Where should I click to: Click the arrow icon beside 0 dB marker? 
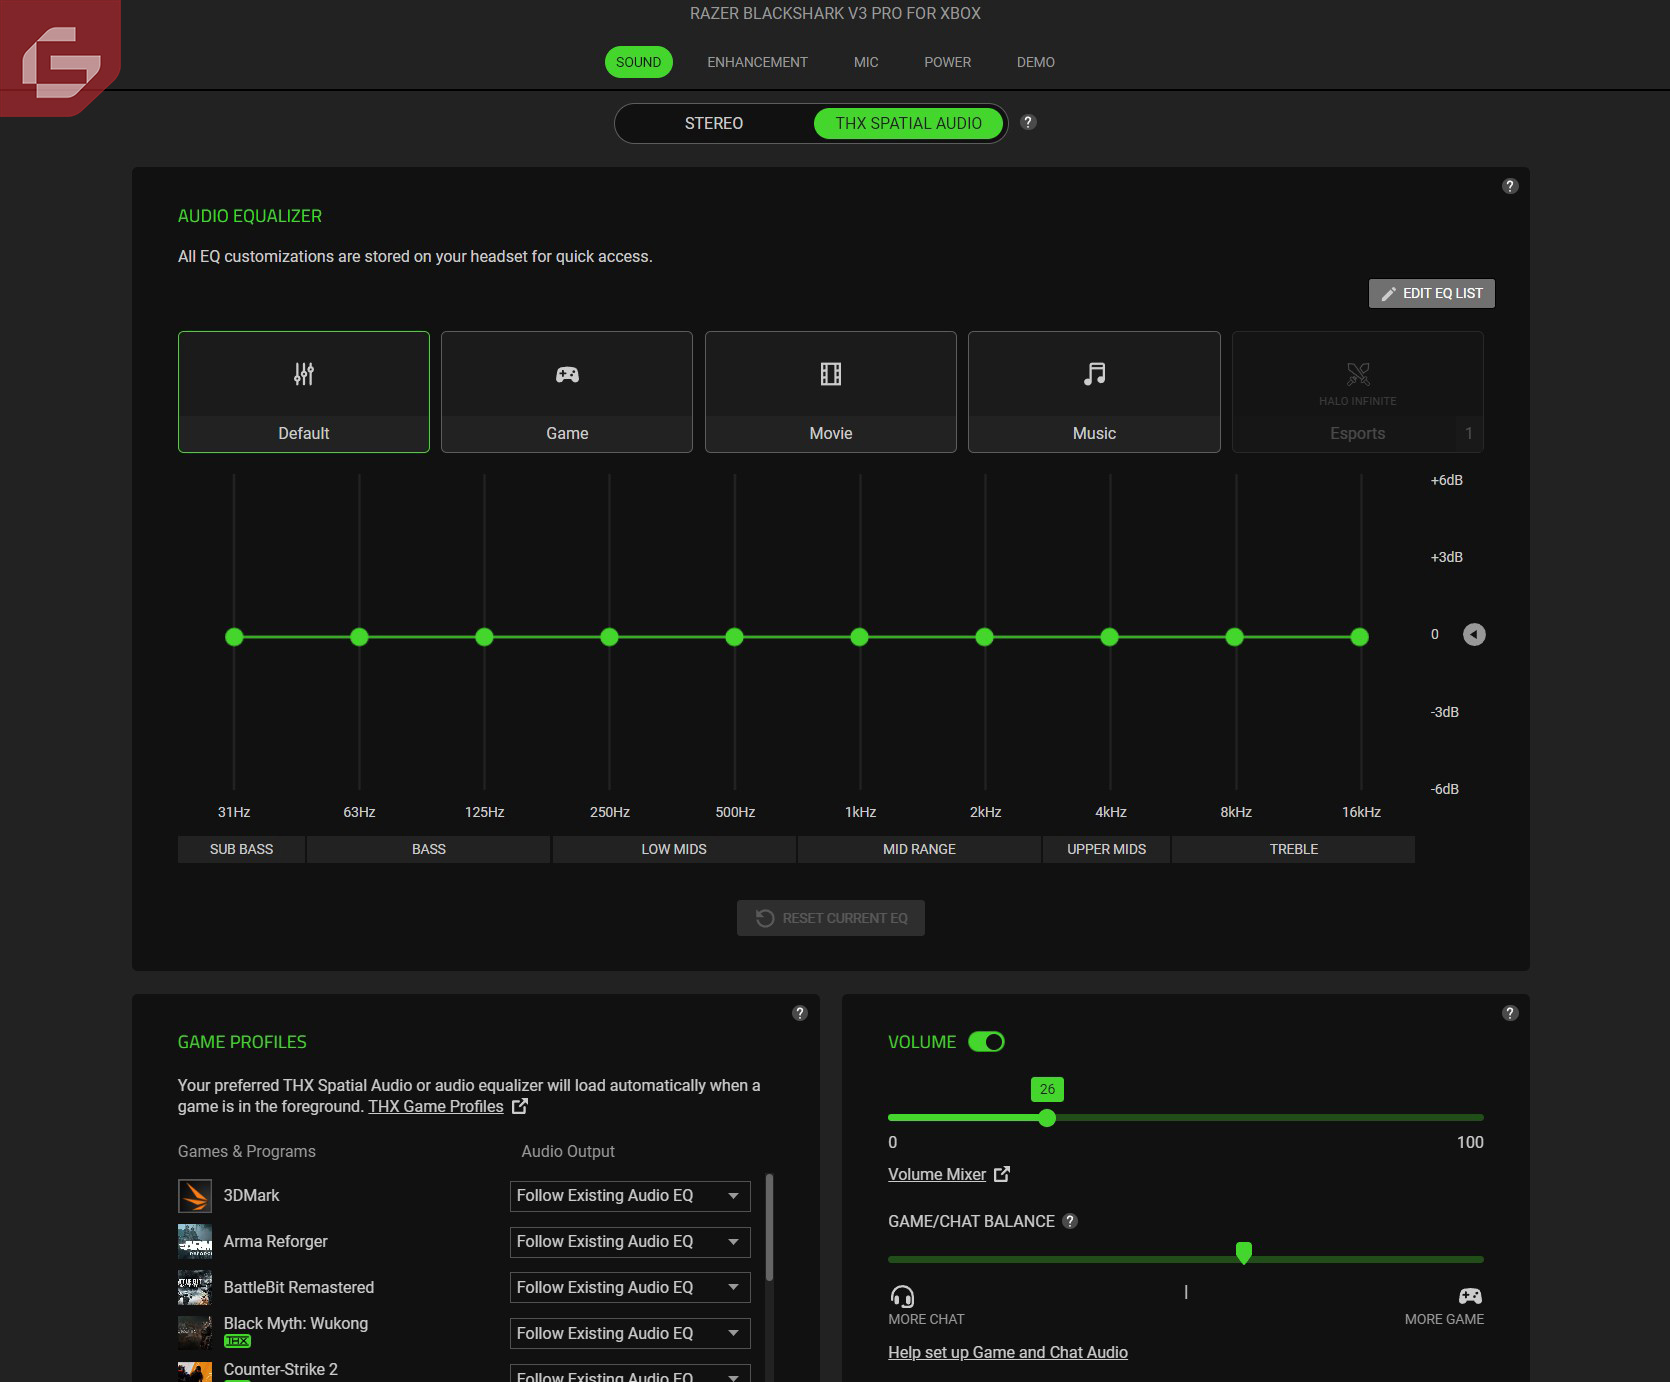(1474, 634)
